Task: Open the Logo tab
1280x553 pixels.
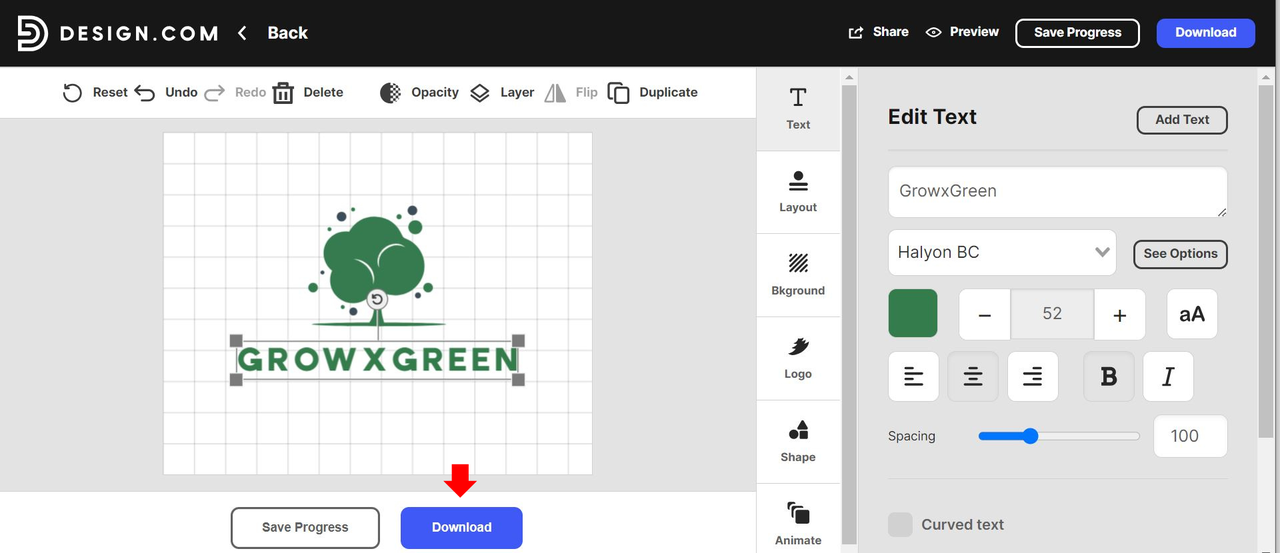Action: 798,358
